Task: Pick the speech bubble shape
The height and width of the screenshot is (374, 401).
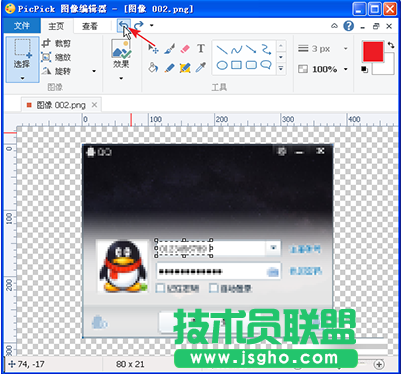Action: coord(266,65)
